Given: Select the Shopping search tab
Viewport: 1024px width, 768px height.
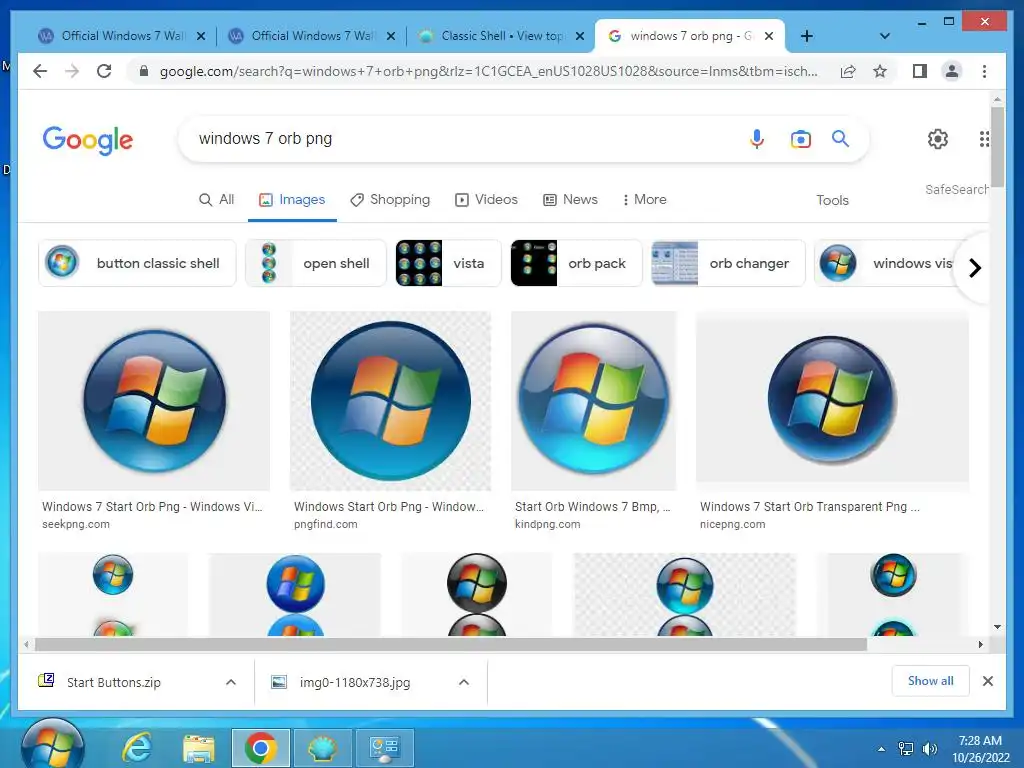Looking at the screenshot, I should coord(390,199).
